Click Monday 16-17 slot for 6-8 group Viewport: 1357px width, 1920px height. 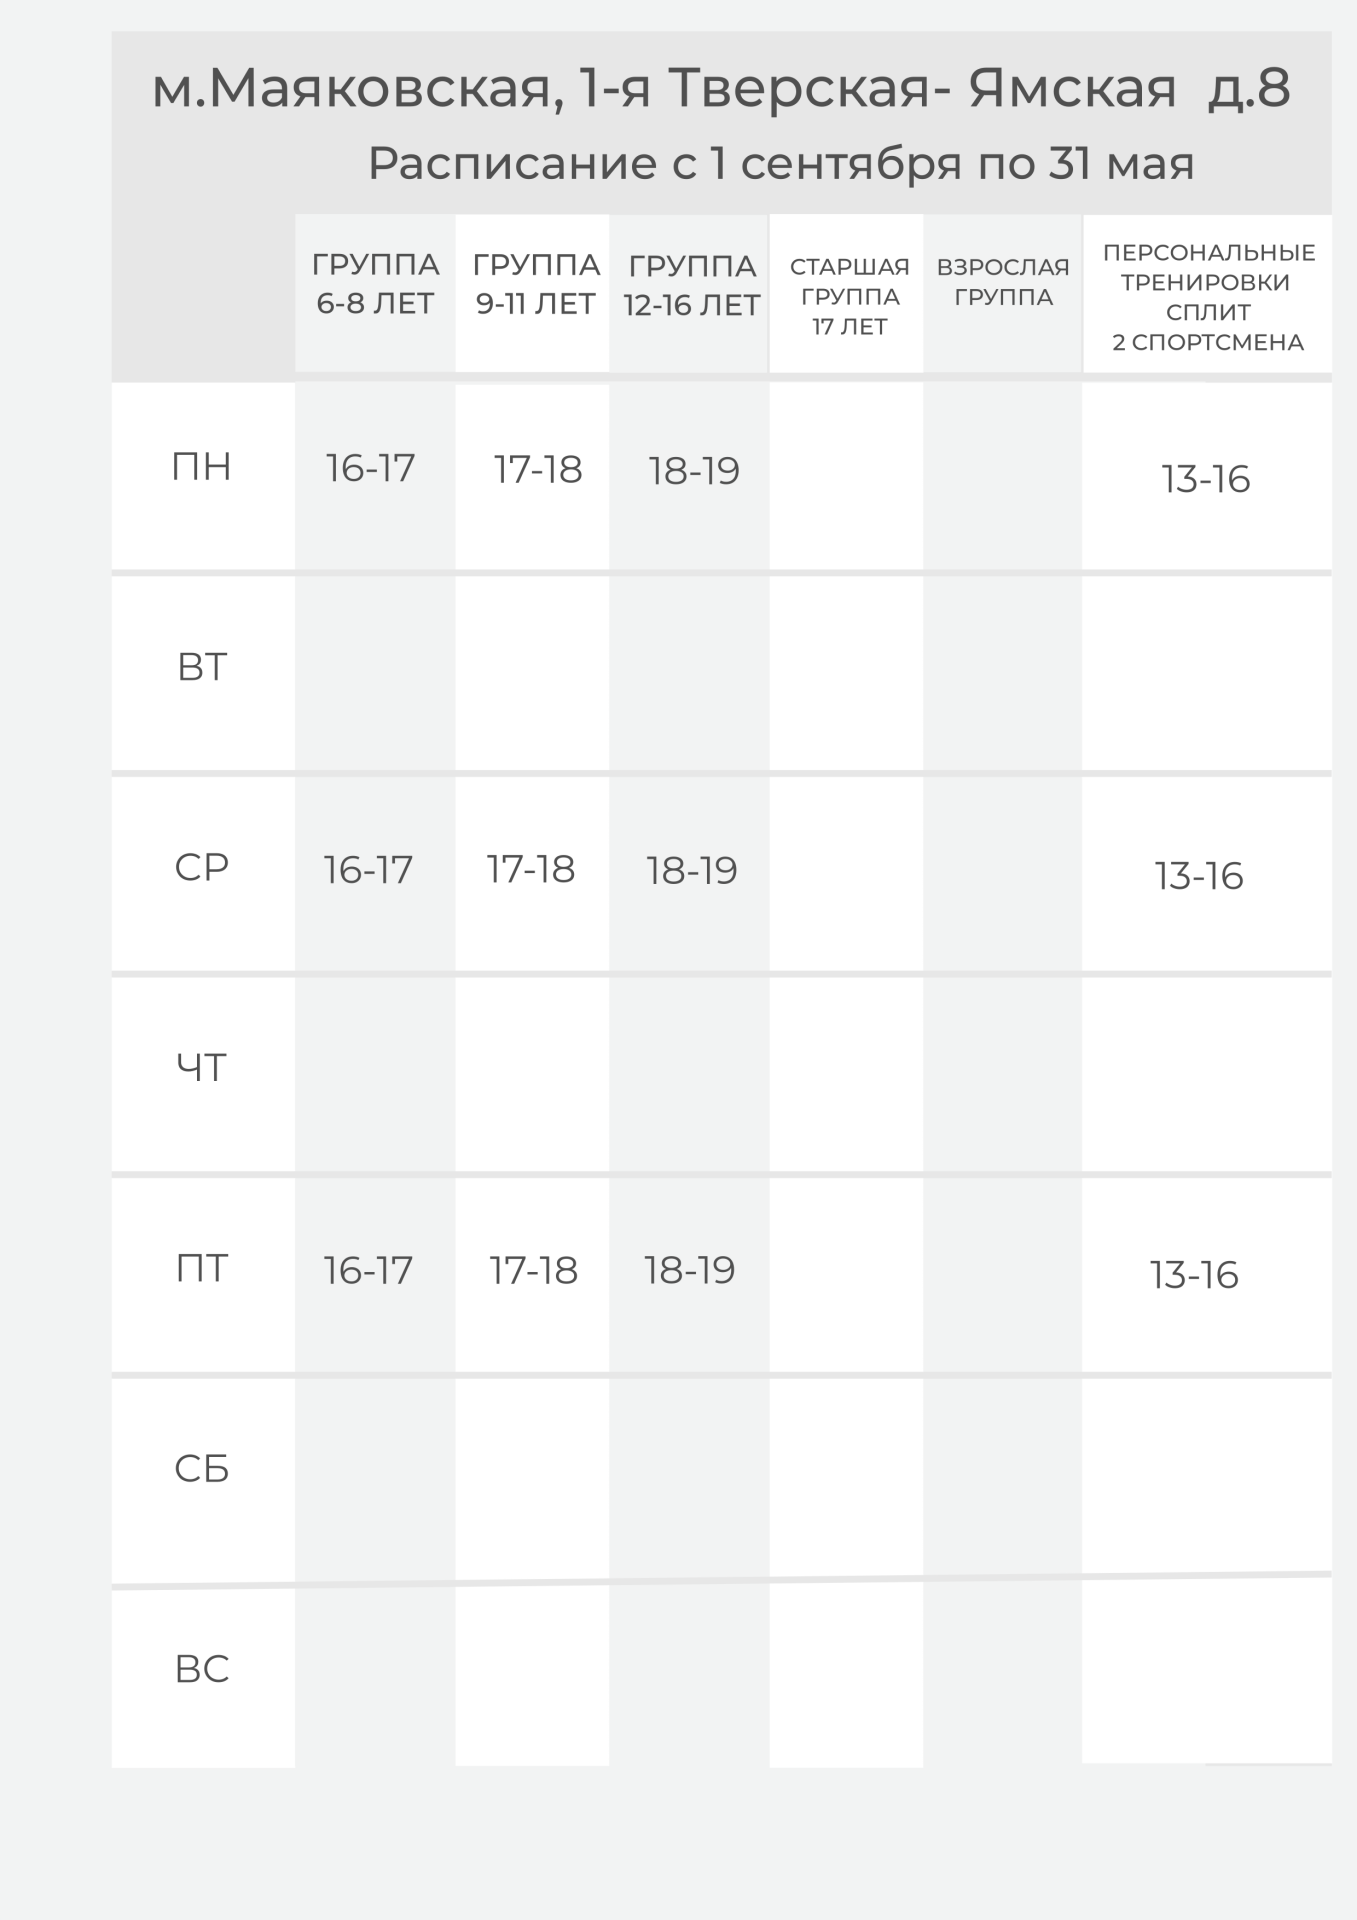pos(370,468)
